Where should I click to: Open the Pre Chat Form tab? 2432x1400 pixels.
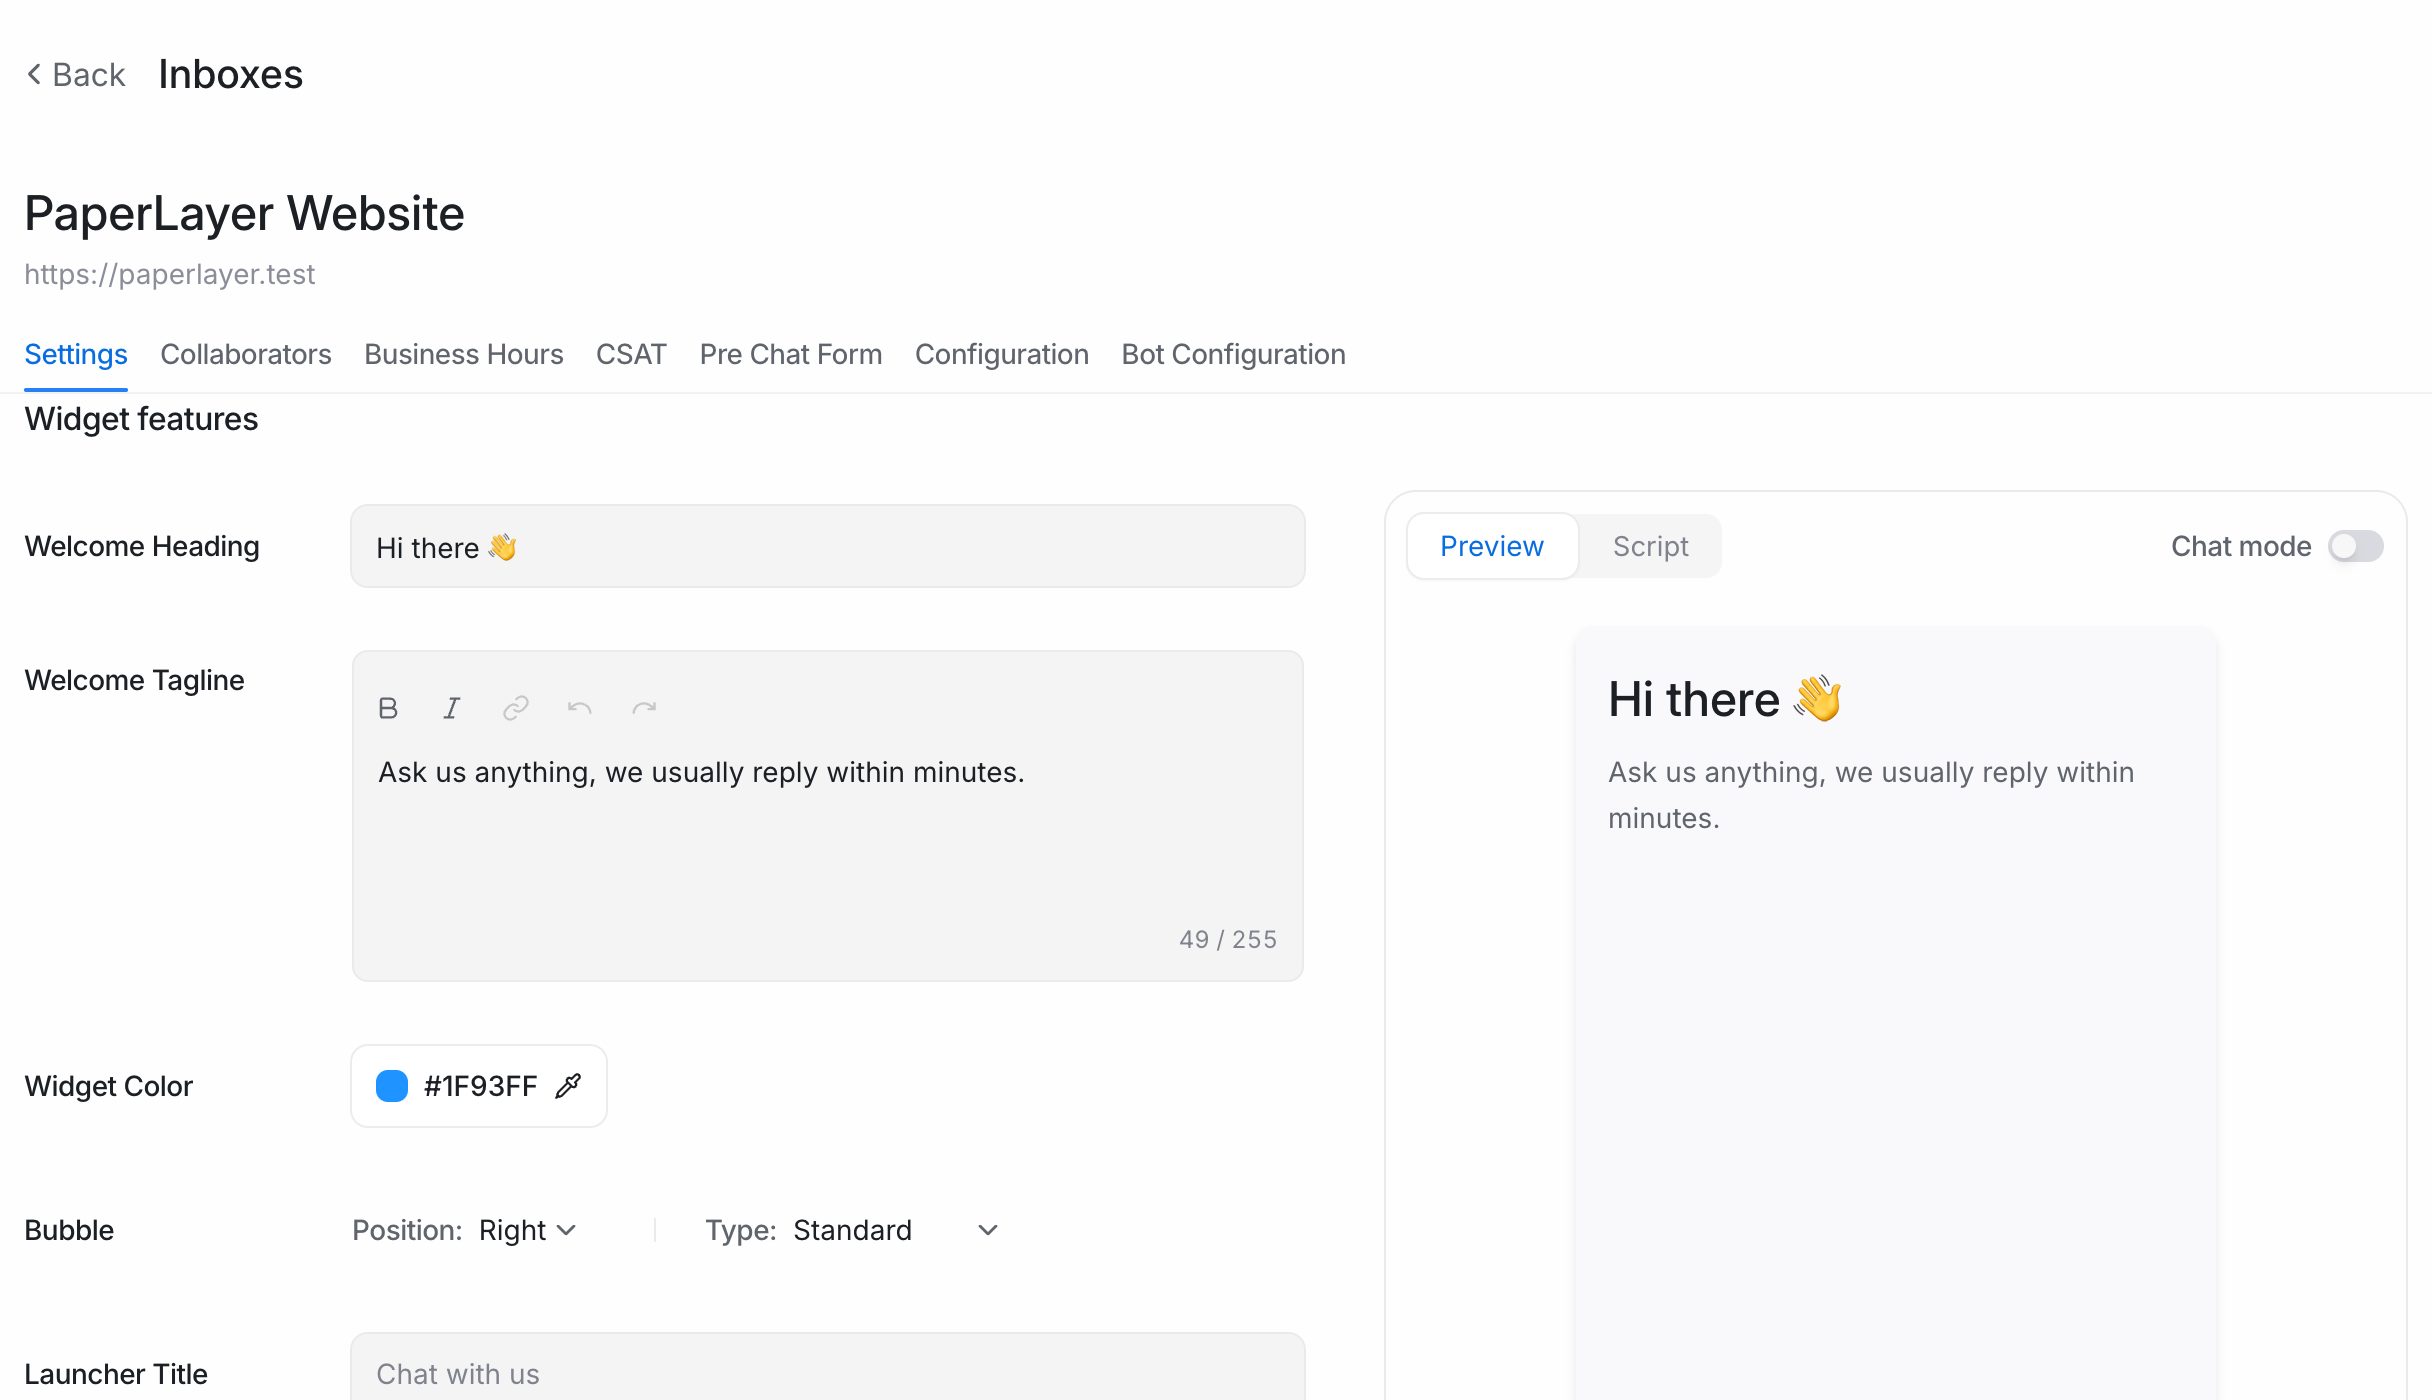point(791,354)
